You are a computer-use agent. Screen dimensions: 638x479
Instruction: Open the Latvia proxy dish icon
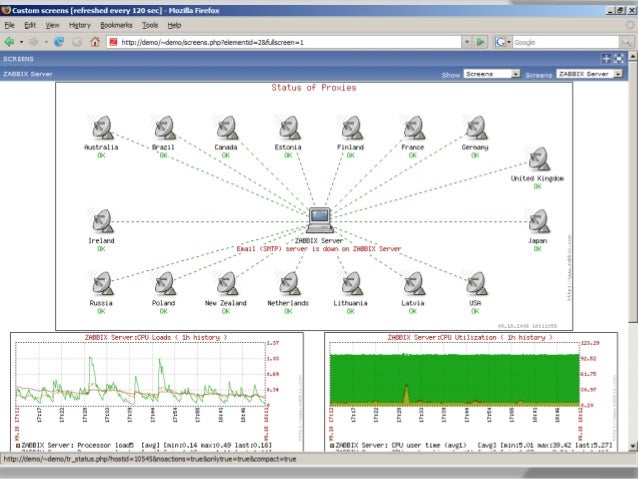click(413, 284)
